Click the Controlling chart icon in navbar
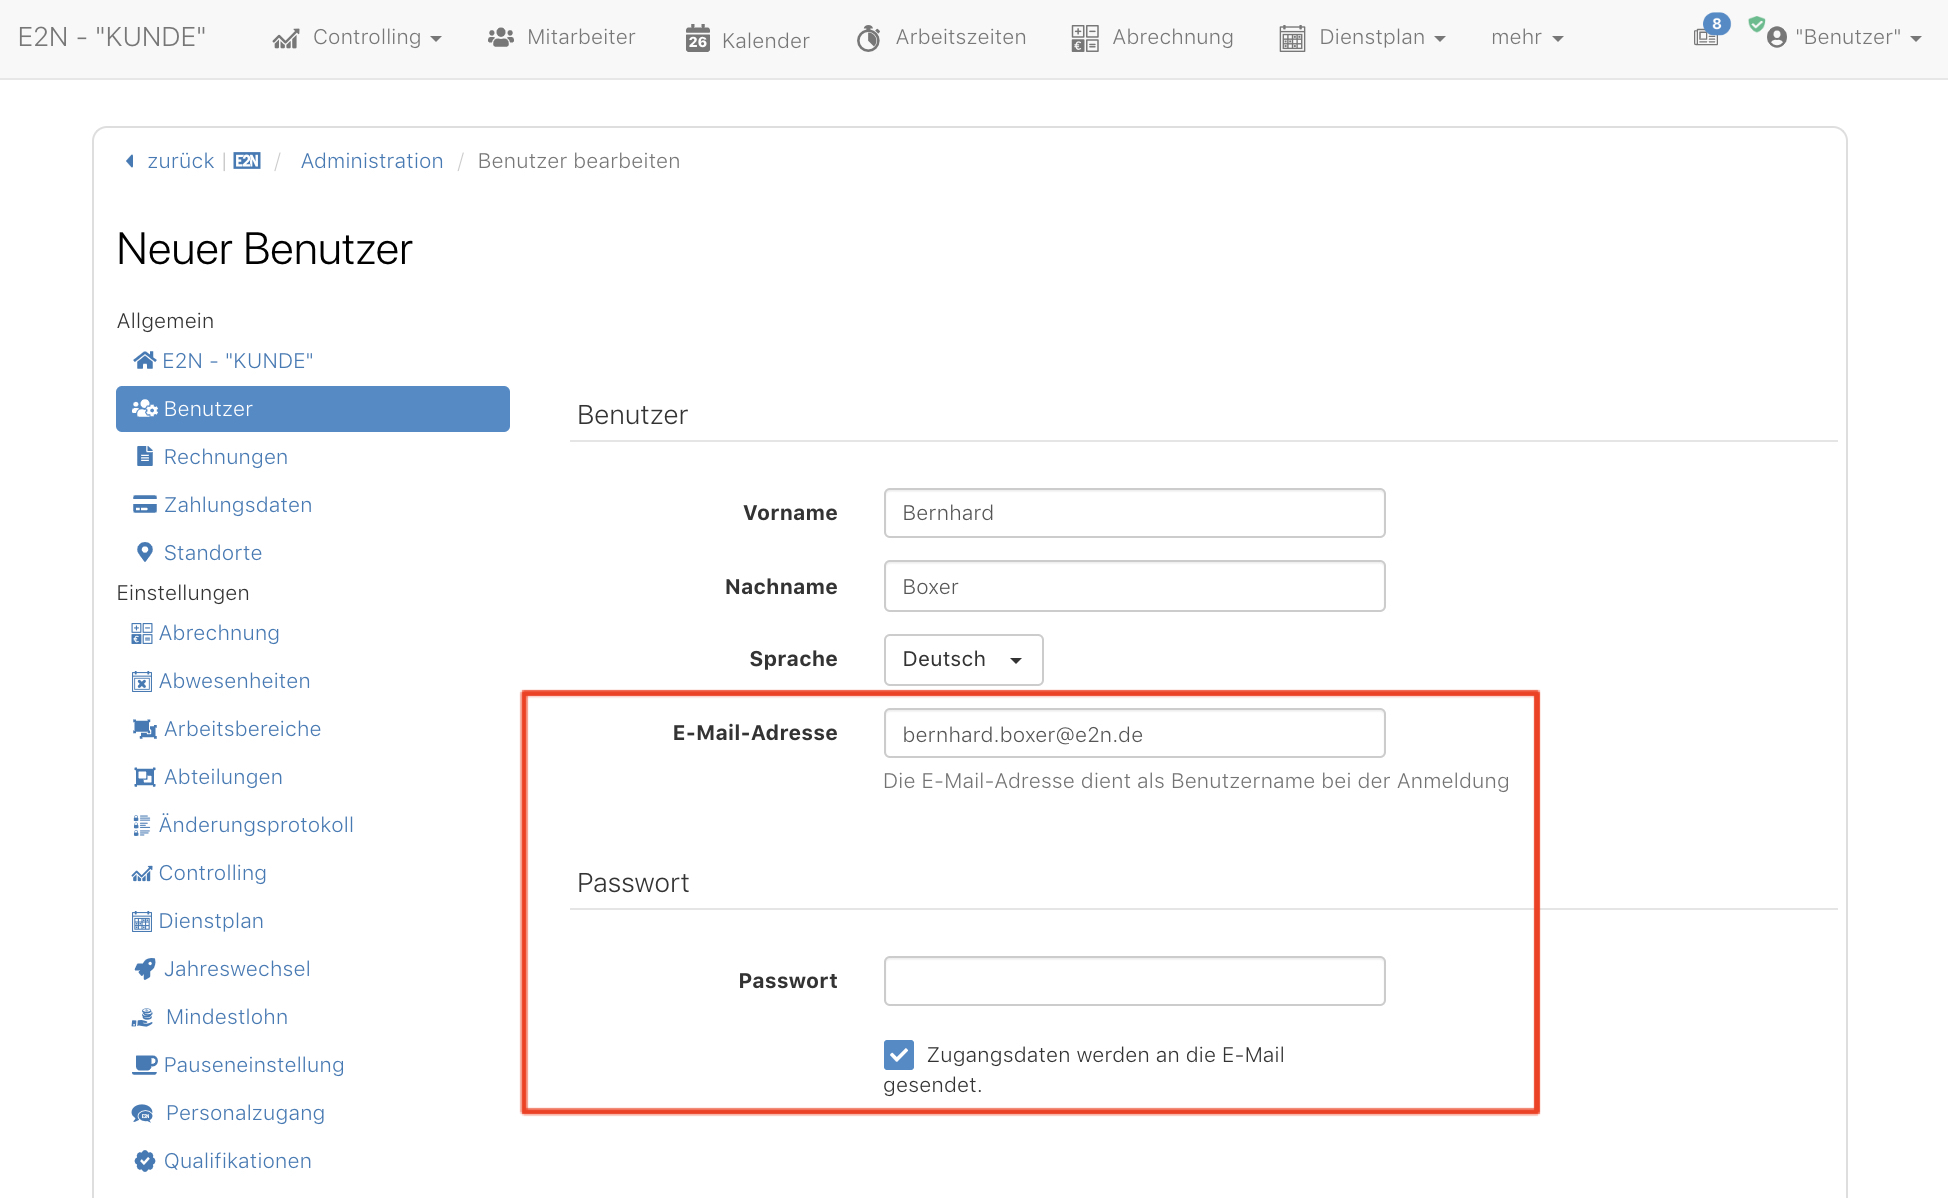The image size is (1948, 1198). tap(286, 39)
